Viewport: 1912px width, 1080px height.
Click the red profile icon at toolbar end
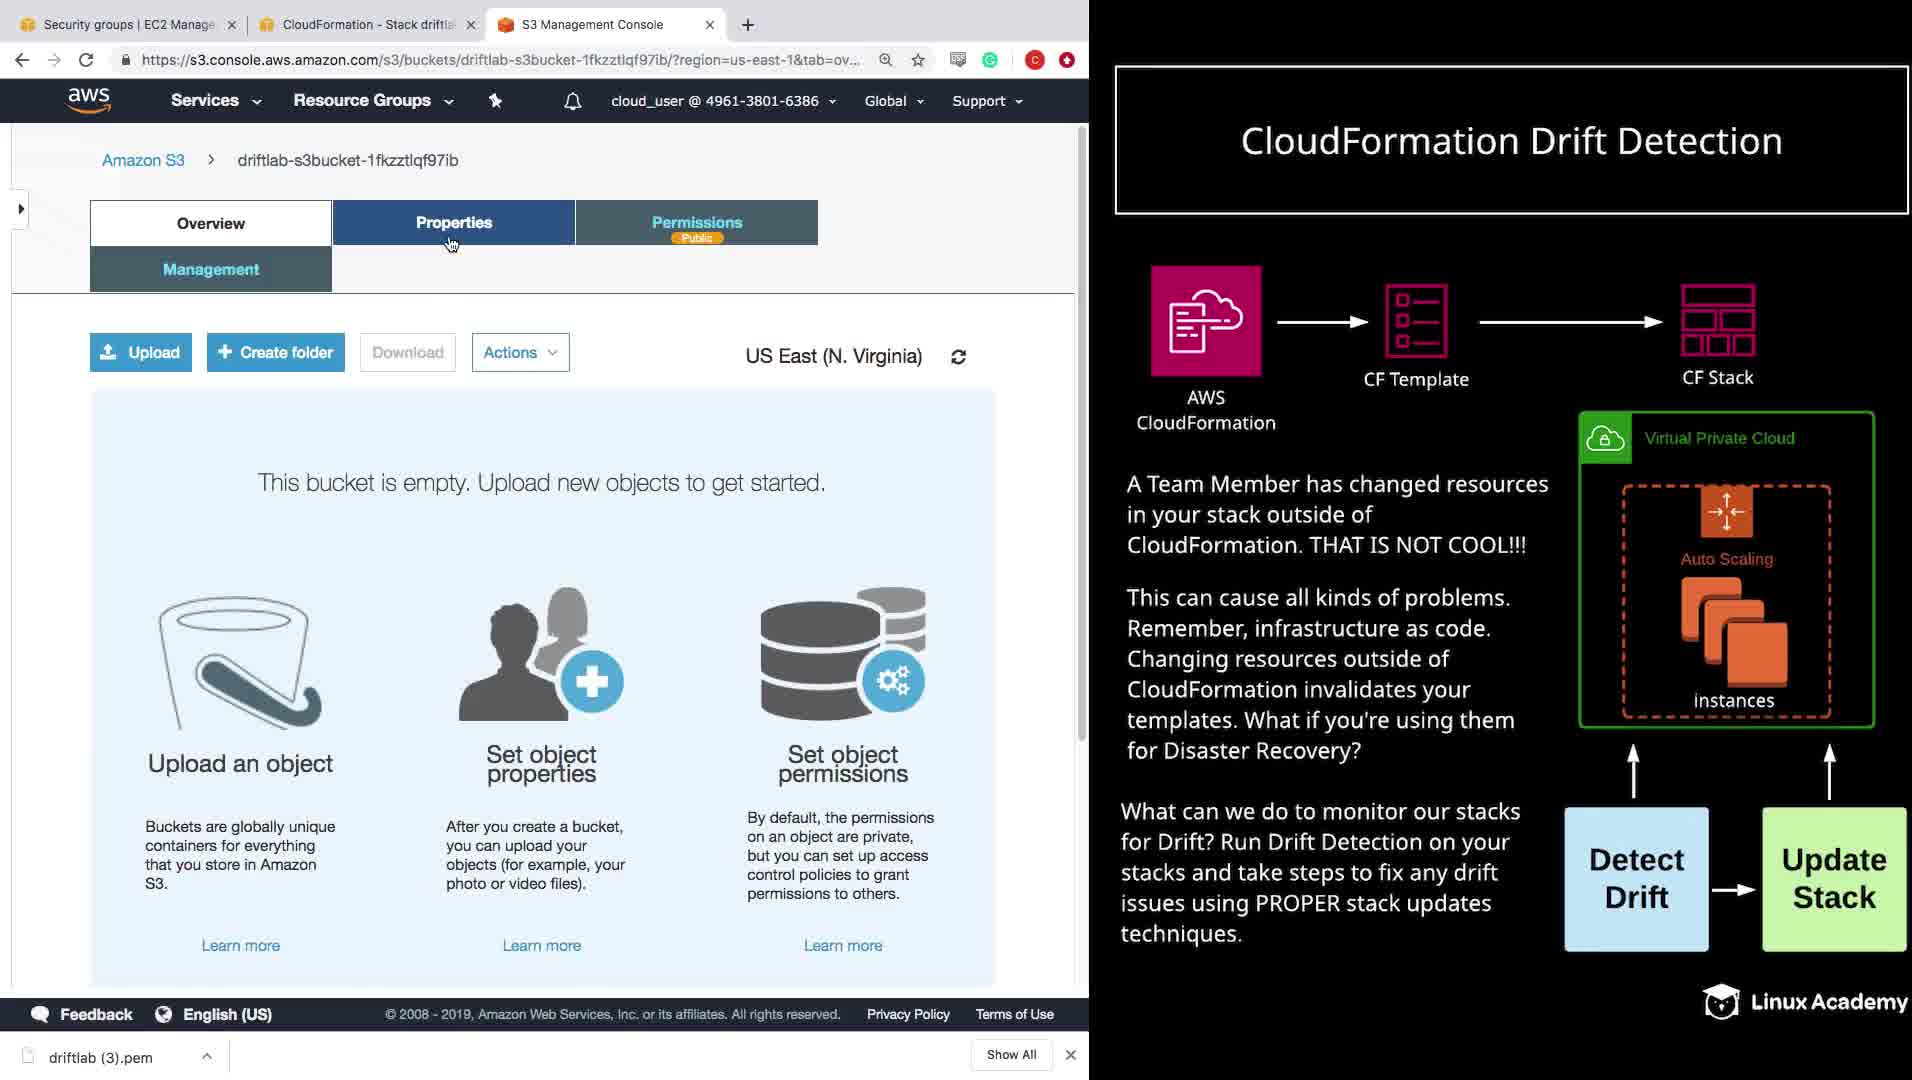click(1067, 60)
